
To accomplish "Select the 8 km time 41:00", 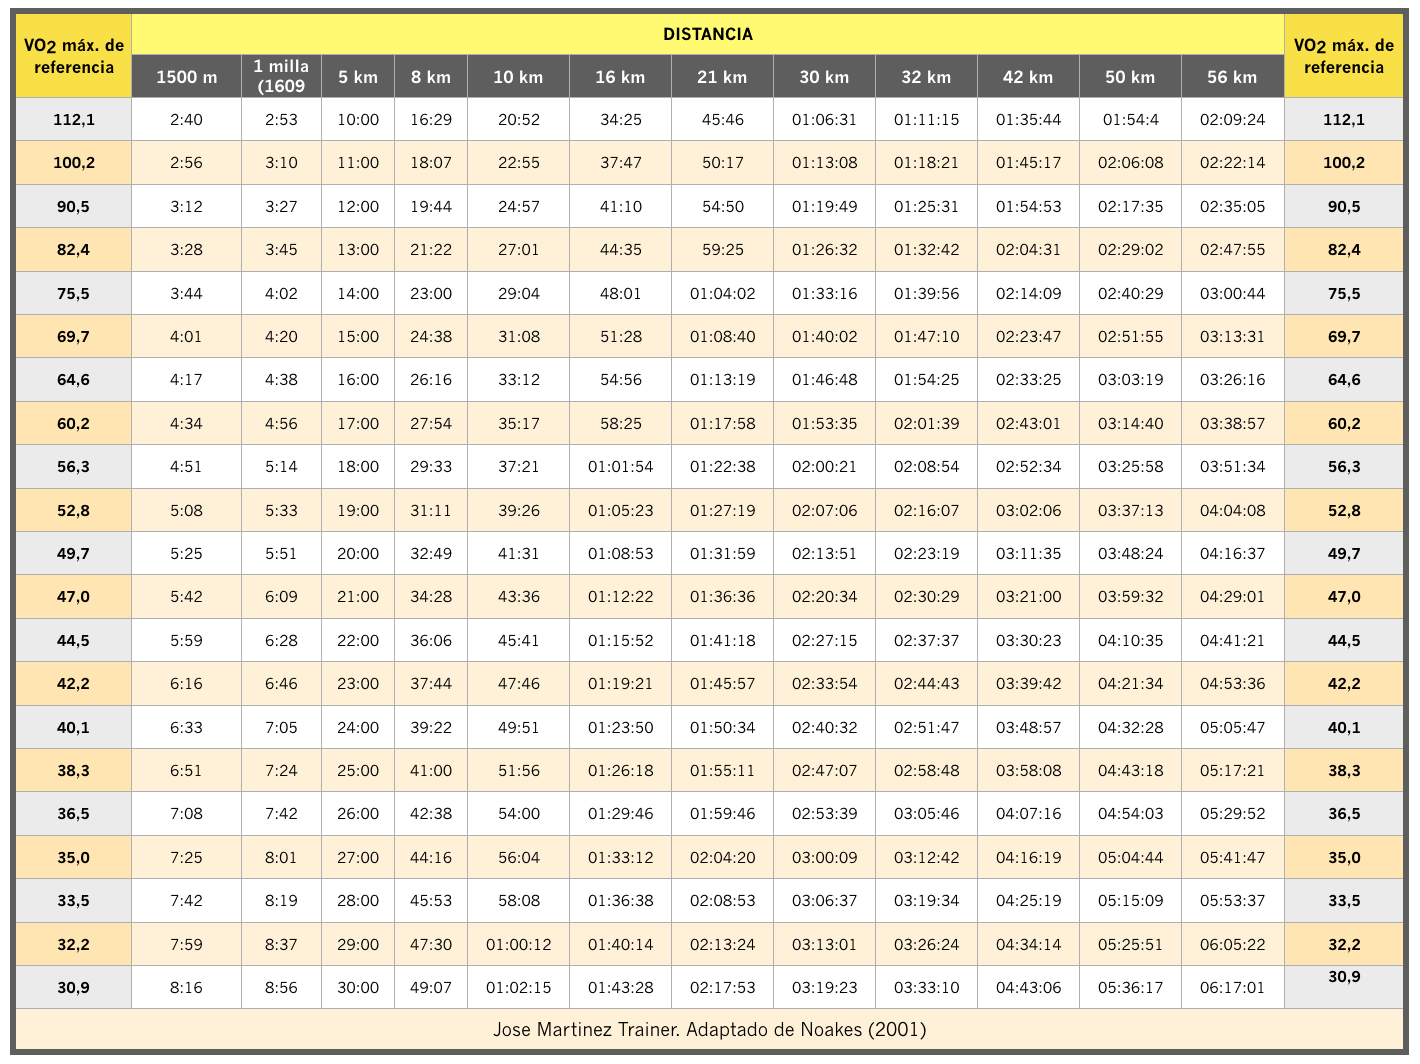I will (x=431, y=771).
